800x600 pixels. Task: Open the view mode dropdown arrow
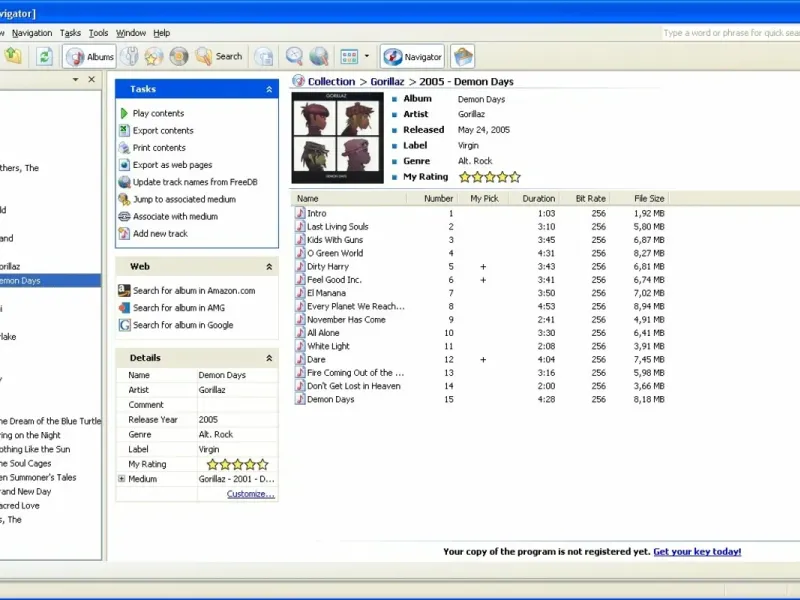coord(366,56)
